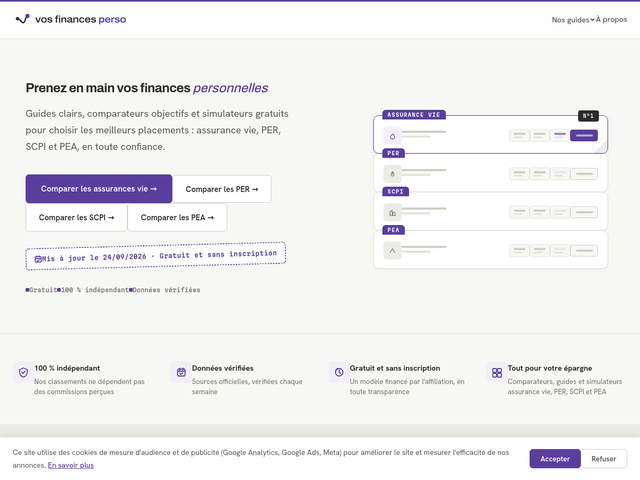Click the Gratuit et sans inscription heading
Viewport: 640px width, 480px height.
coord(395,368)
